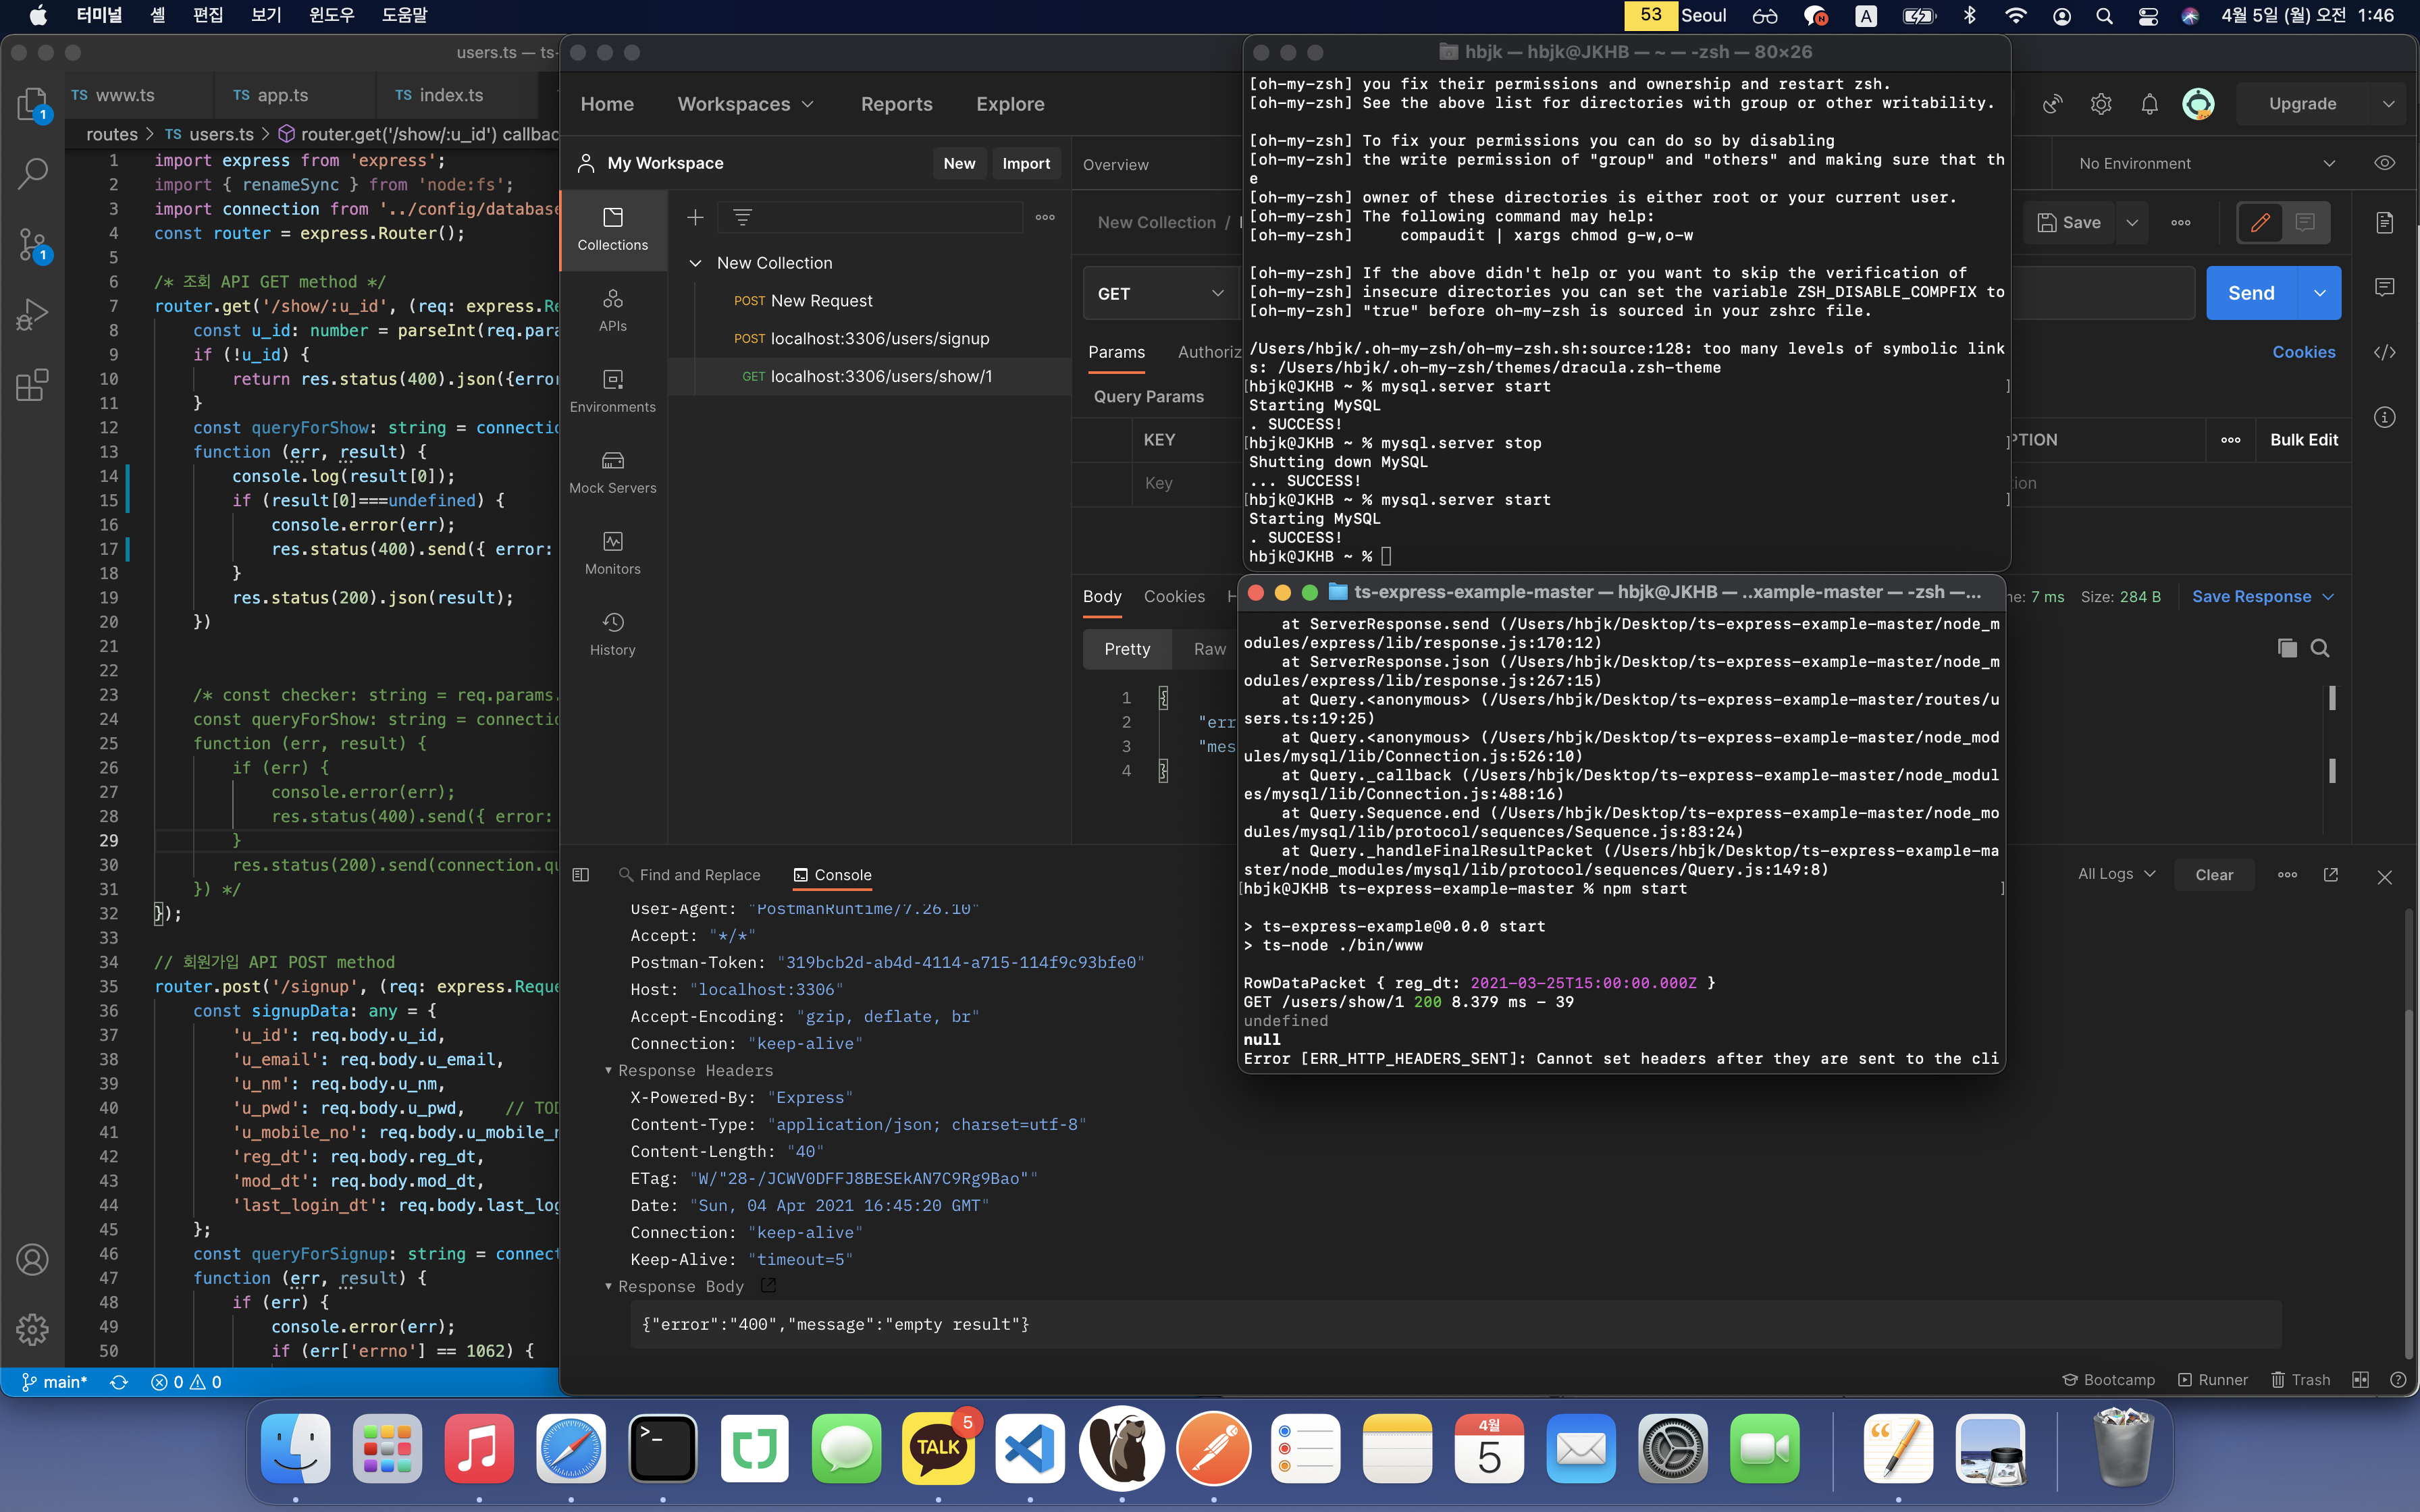Open the No Environment selector
Screen dimensions: 2420x1512
2205,163
